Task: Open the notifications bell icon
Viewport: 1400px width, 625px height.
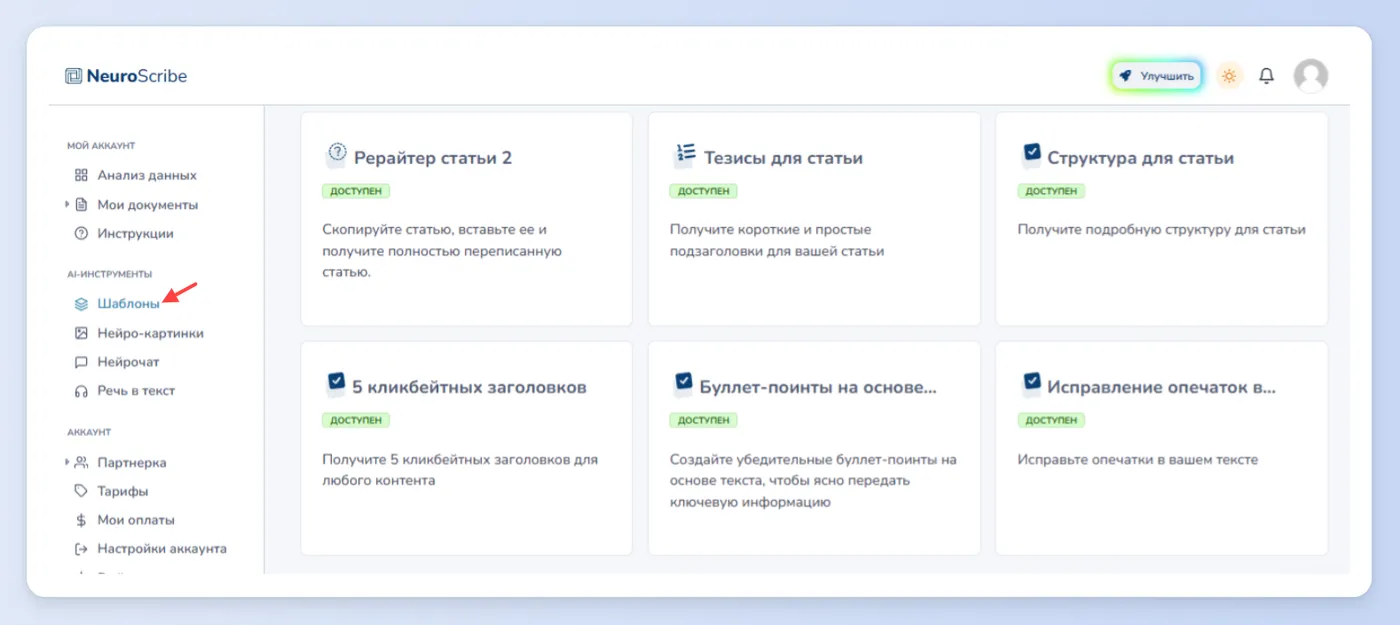Action: (x=1266, y=76)
